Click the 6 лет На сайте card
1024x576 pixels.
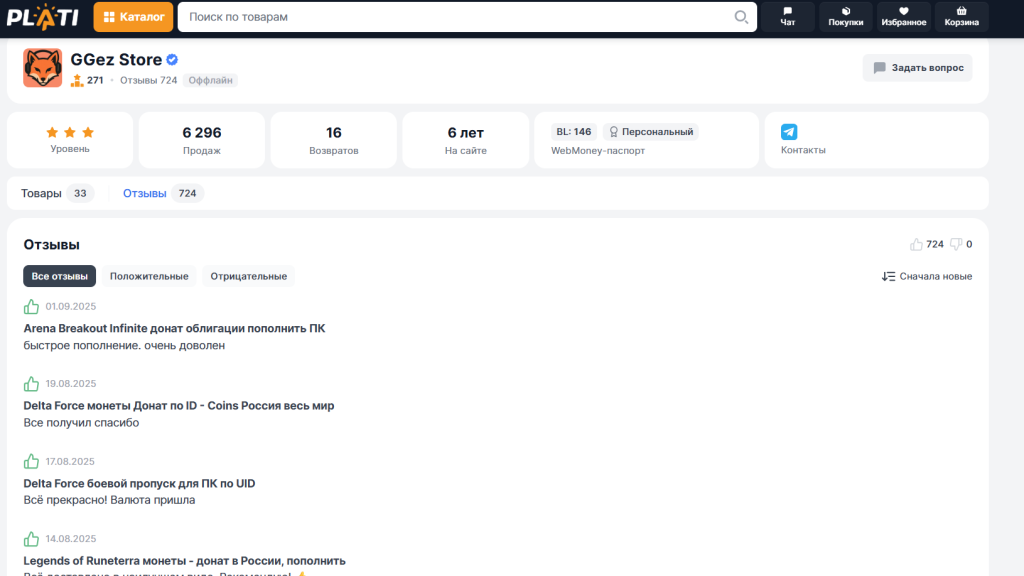point(466,140)
